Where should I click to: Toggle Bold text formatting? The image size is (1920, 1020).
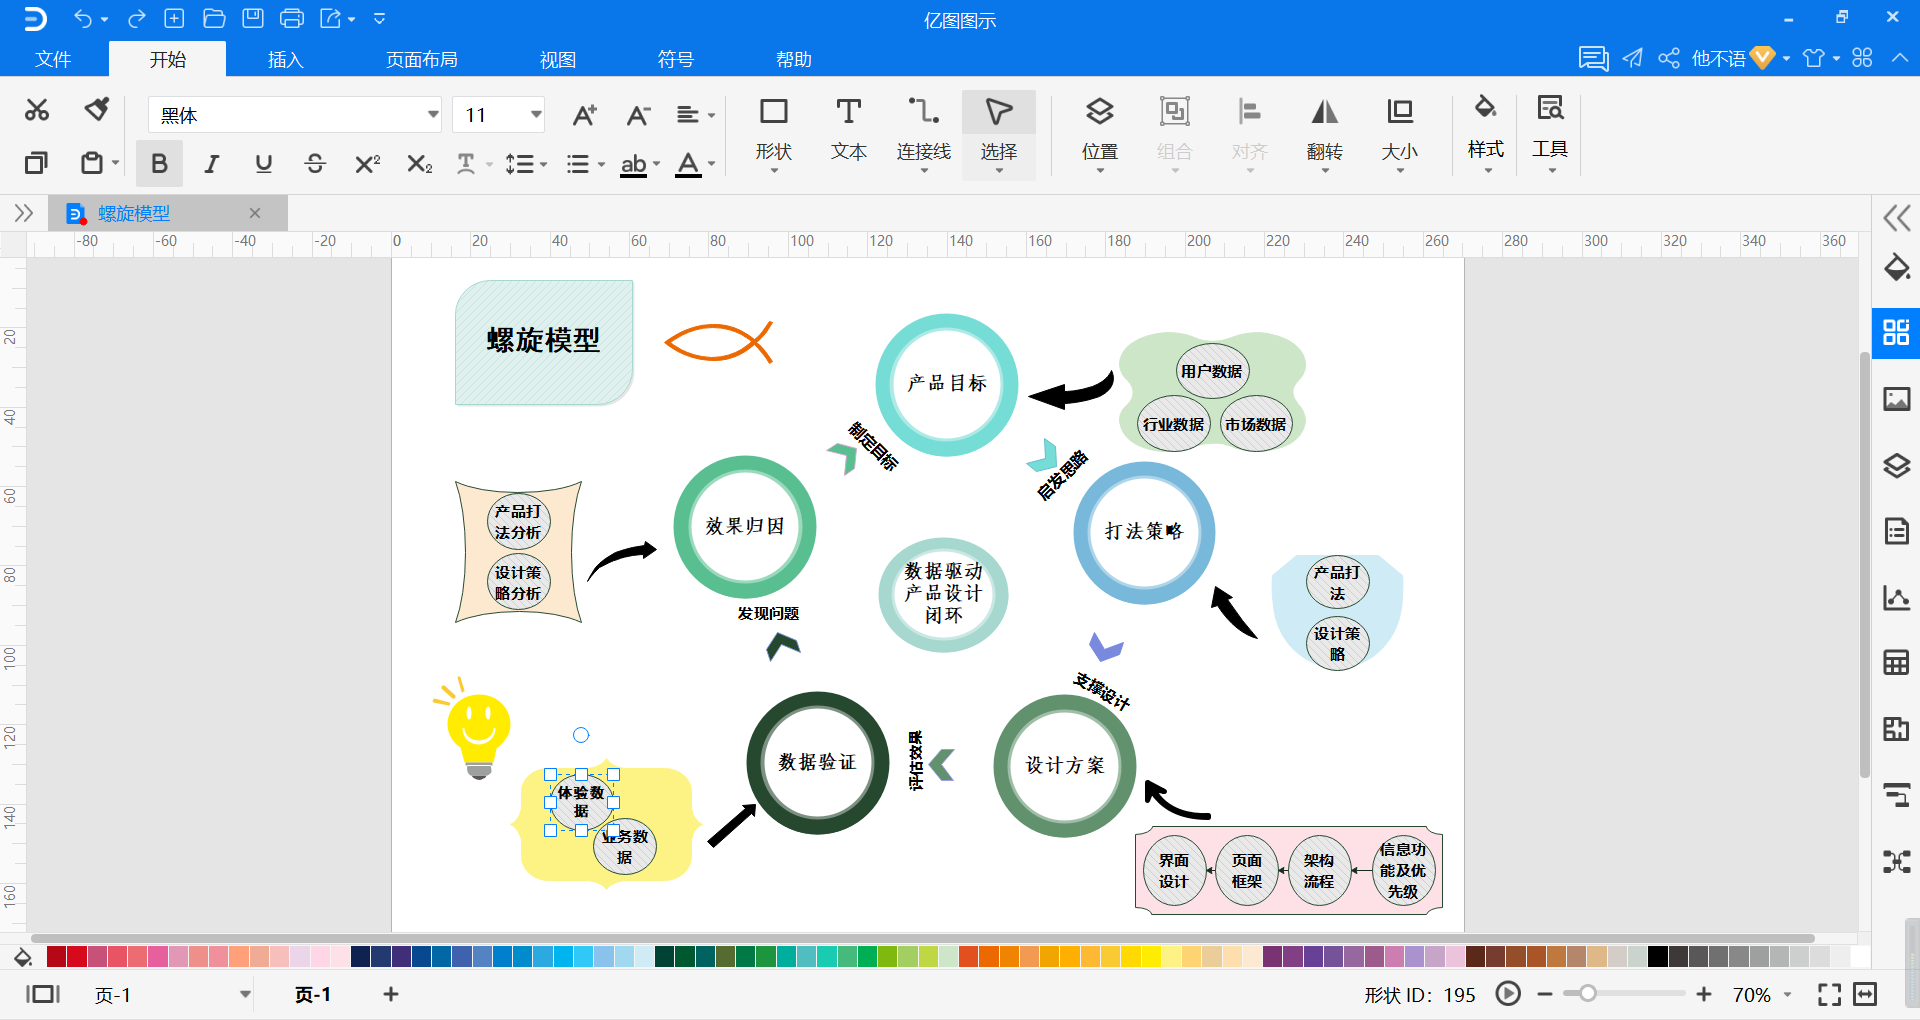point(159,163)
